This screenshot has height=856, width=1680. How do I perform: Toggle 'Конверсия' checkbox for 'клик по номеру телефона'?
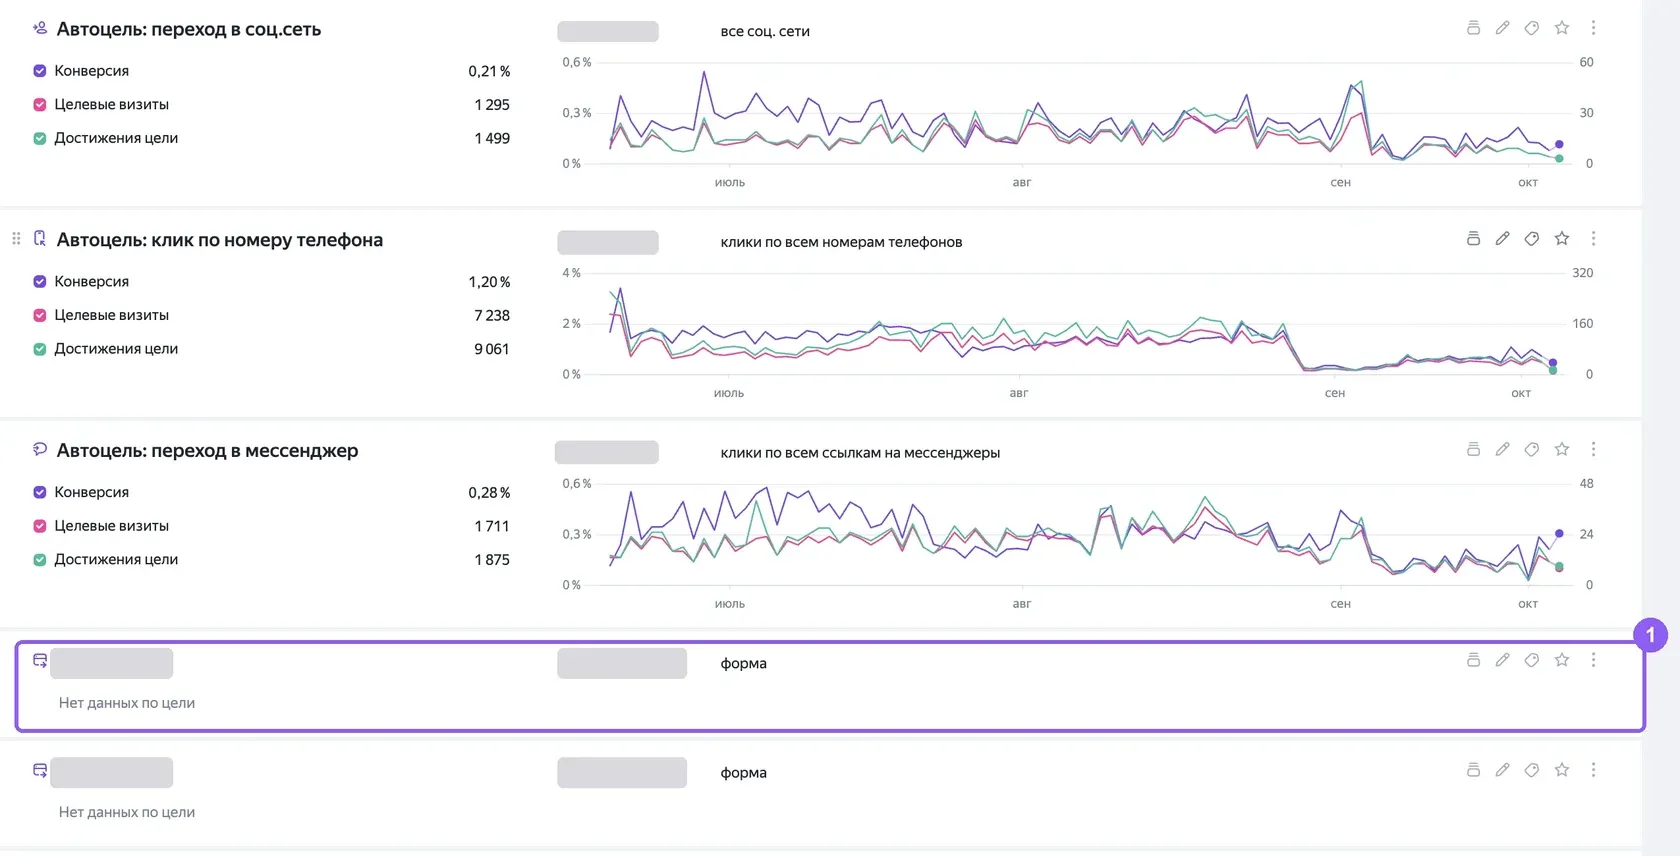(x=40, y=282)
